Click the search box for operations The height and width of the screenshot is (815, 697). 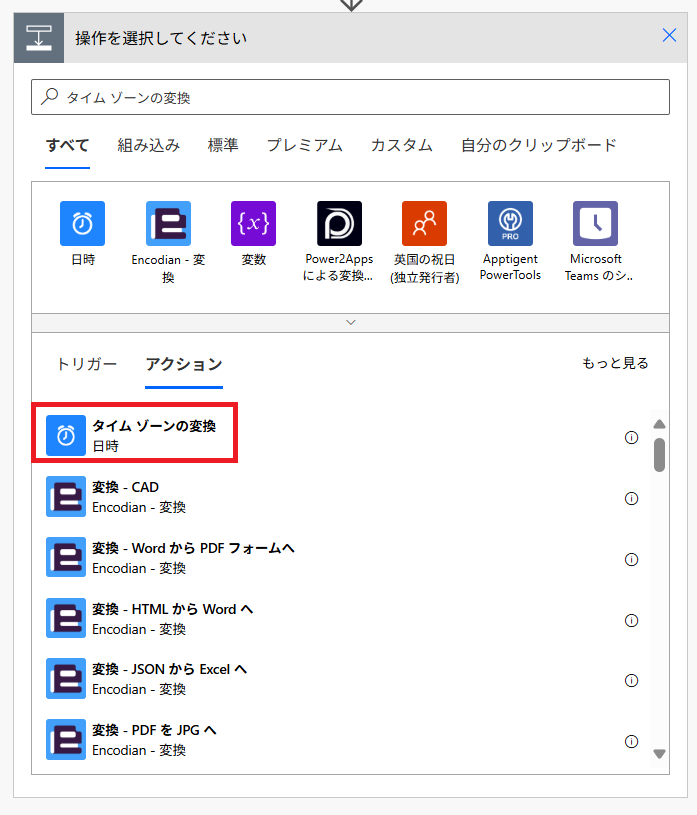[350, 97]
